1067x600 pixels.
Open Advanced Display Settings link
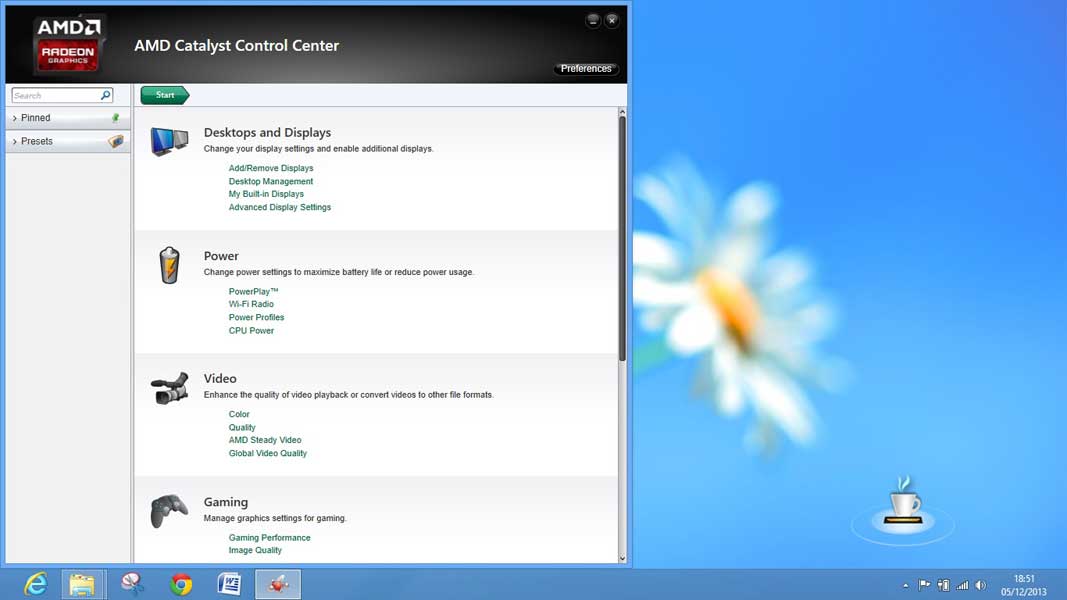[x=280, y=207]
